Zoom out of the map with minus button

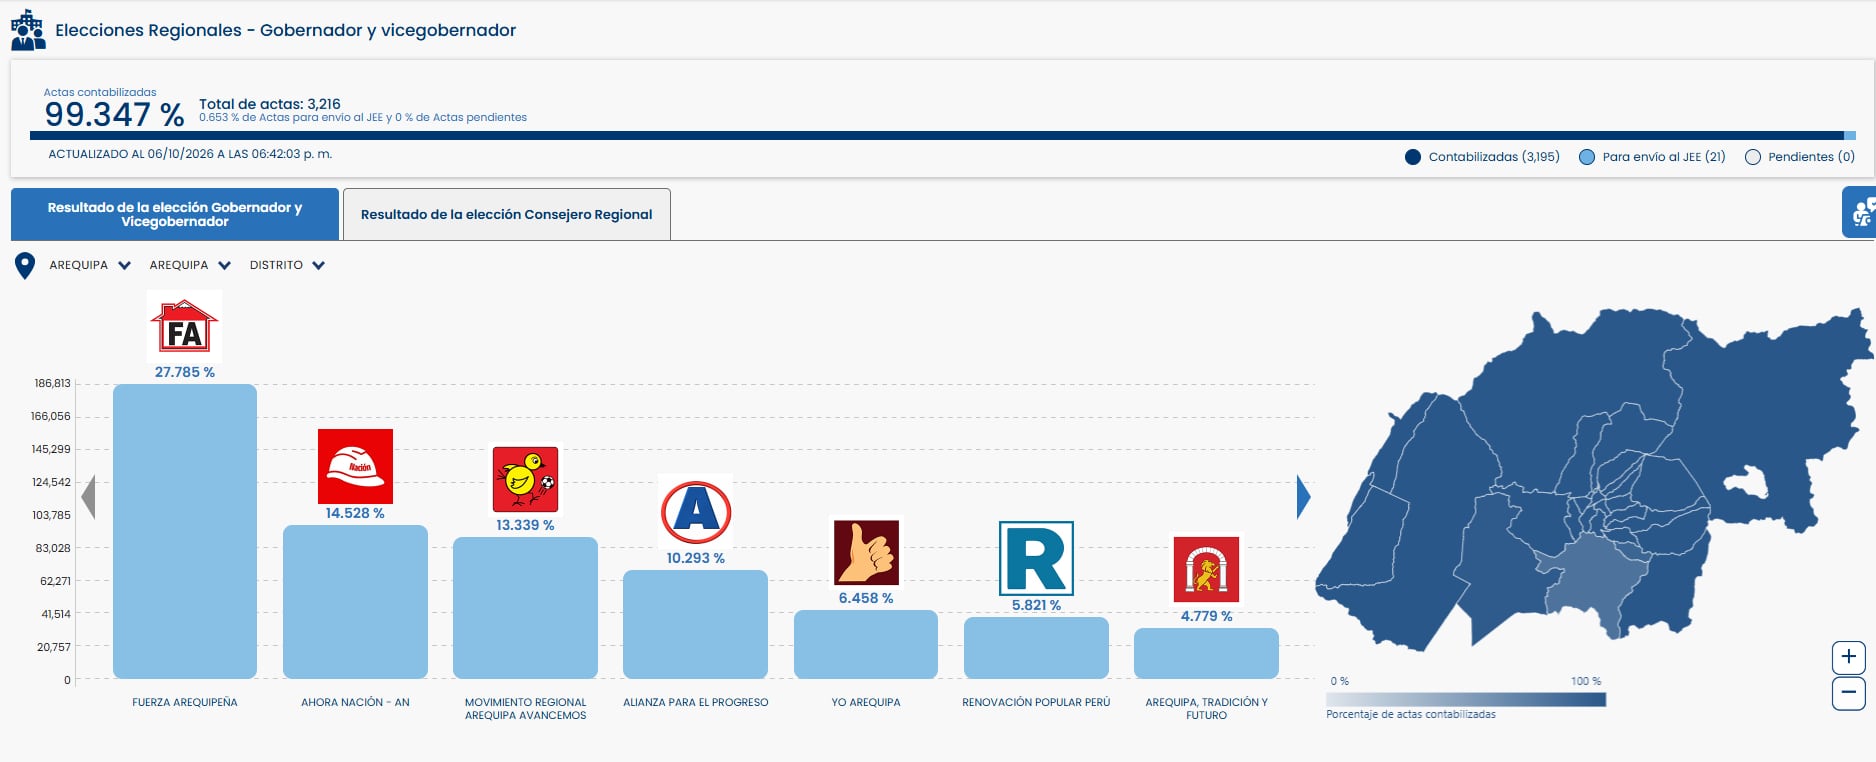coord(1848,692)
